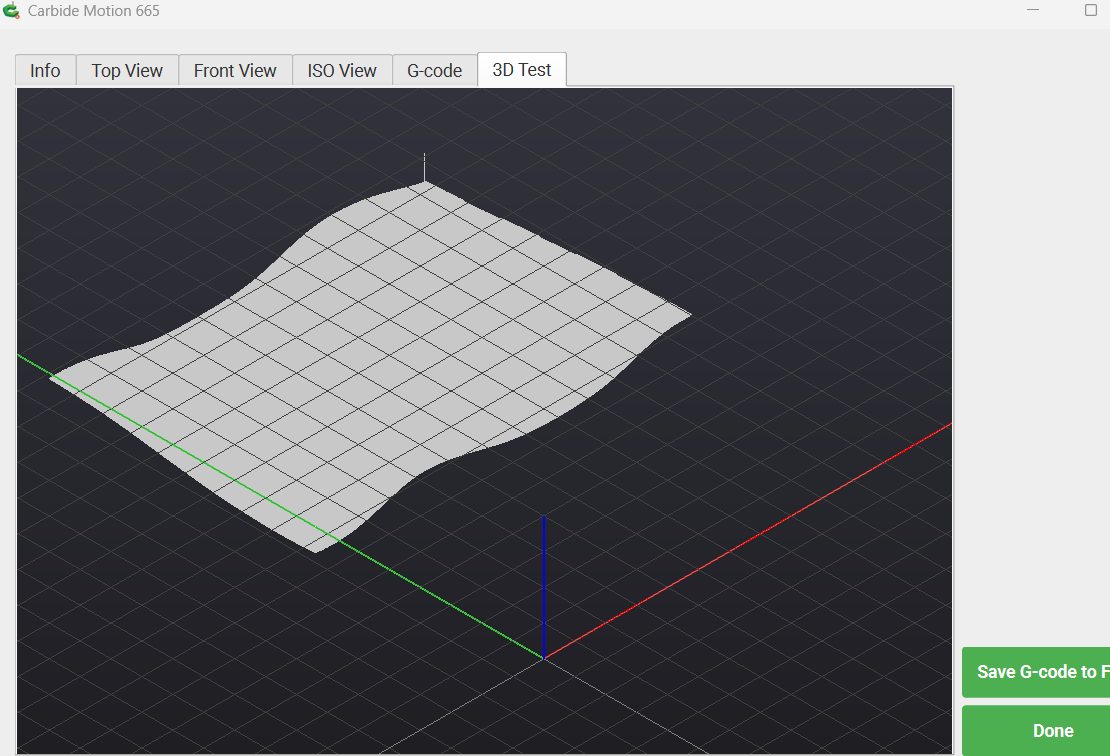Minimize the Carbide Motion window

1033,11
